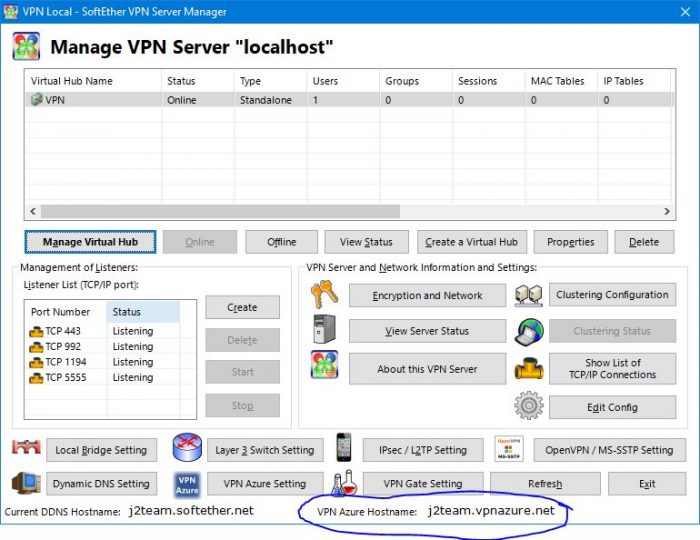Click the flask icon beside VPN Gate Setting
This screenshot has width=700, height=540.
[x=344, y=482]
